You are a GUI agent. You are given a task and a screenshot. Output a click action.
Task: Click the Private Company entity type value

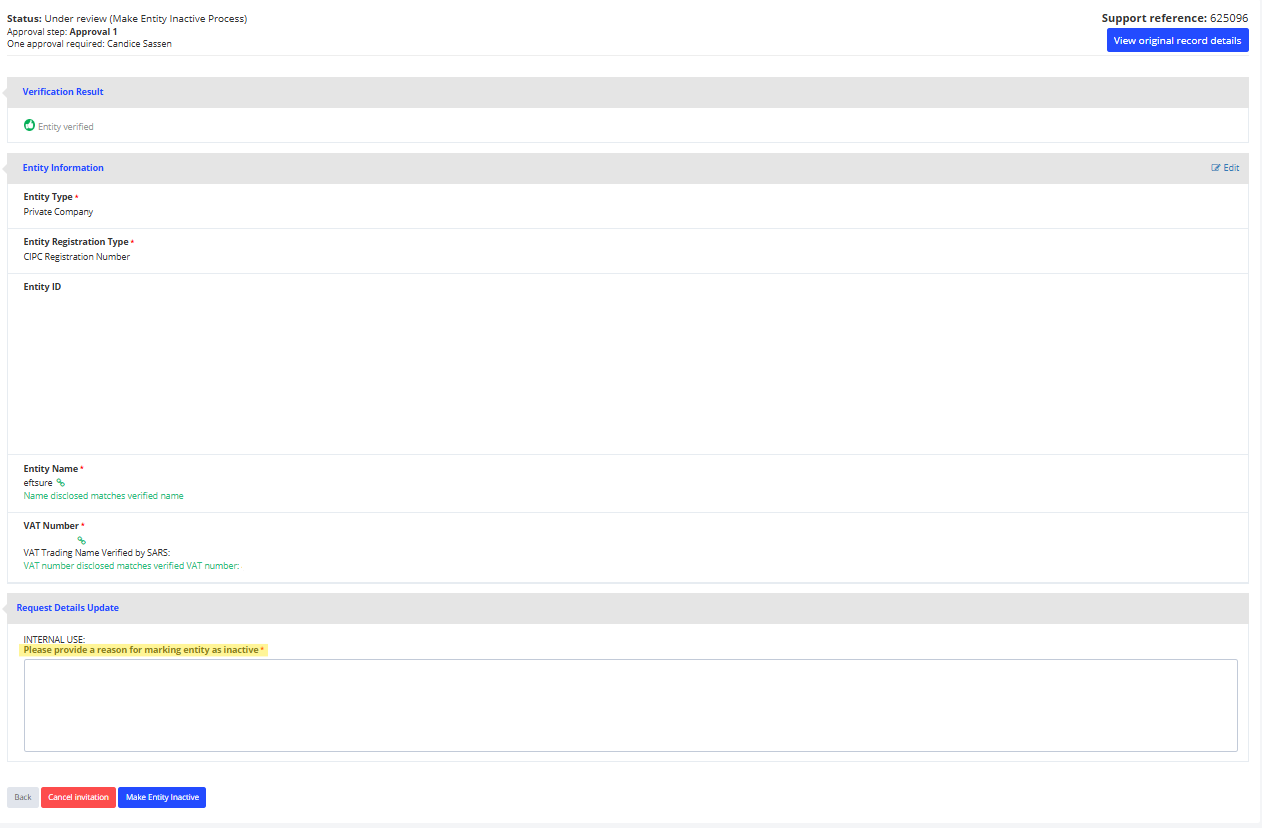58,212
